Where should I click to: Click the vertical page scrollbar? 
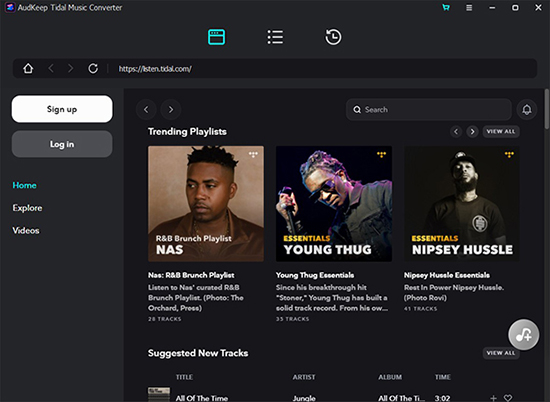click(x=546, y=109)
